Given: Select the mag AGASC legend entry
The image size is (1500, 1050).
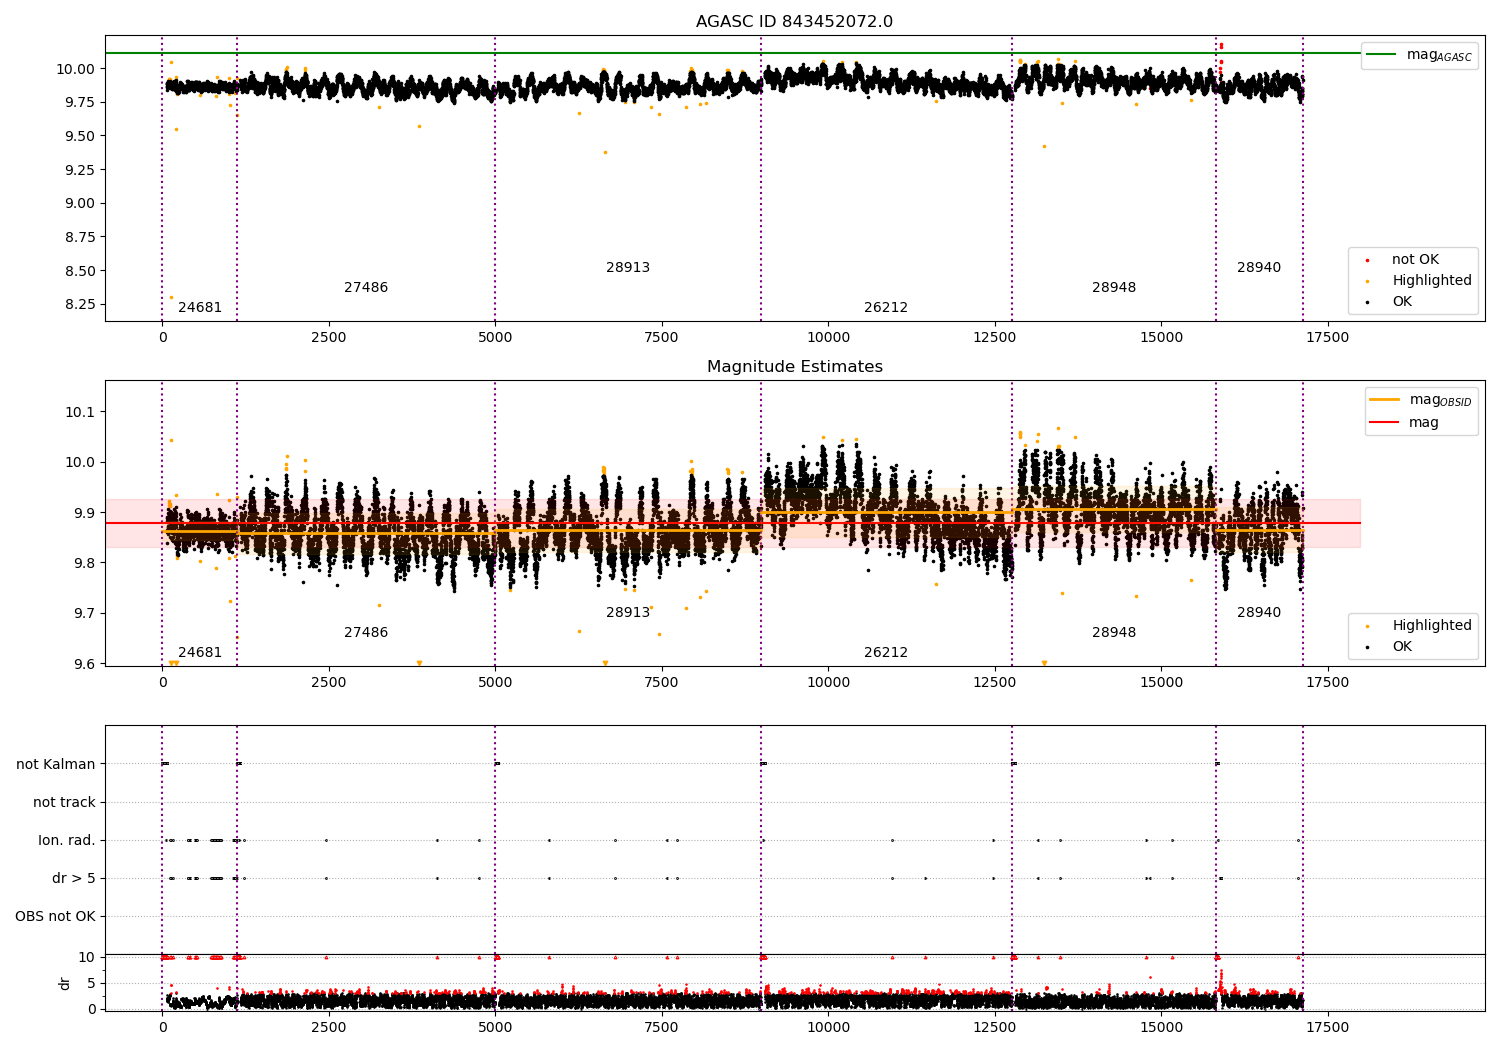Looking at the screenshot, I should coord(1420,55).
